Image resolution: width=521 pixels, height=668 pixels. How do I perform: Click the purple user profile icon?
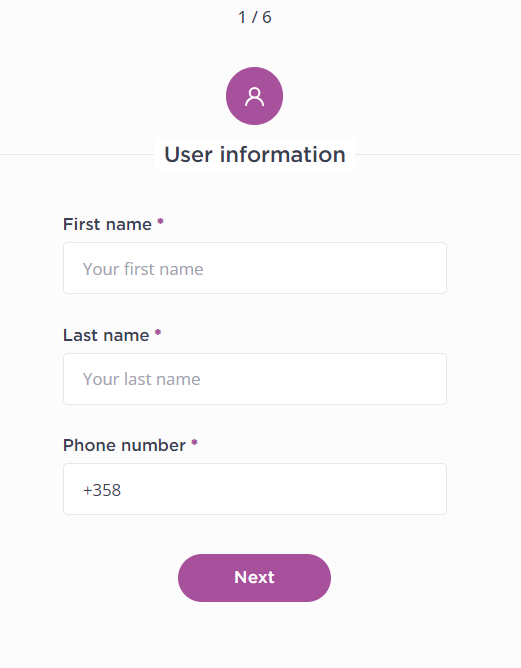coord(254,96)
